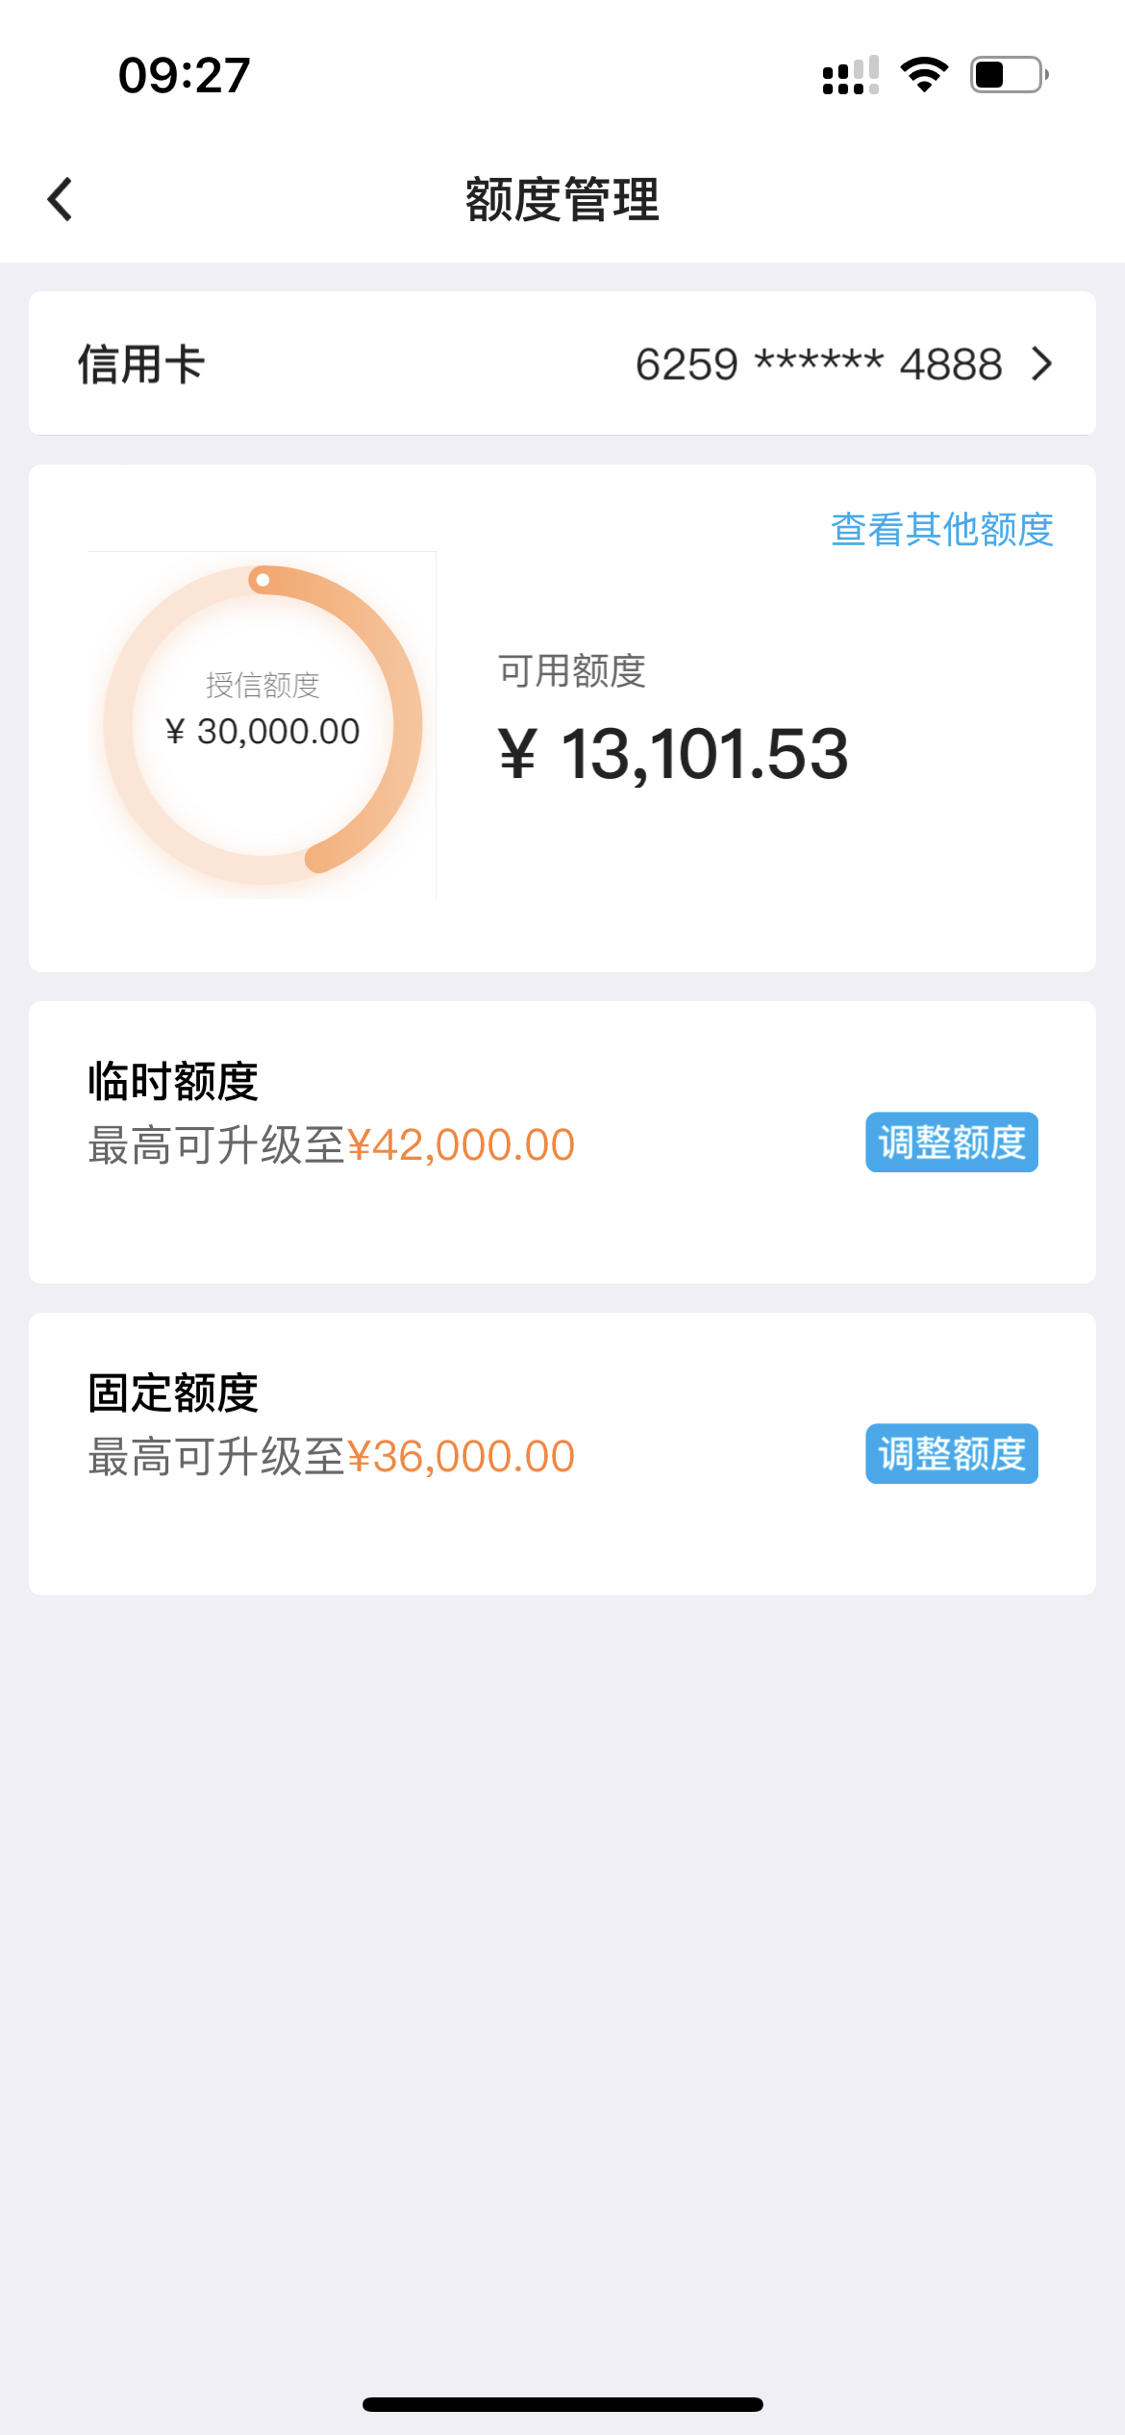The height and width of the screenshot is (2435, 1125).
Task: Tap the 临时额度 heading
Action: point(173,1081)
